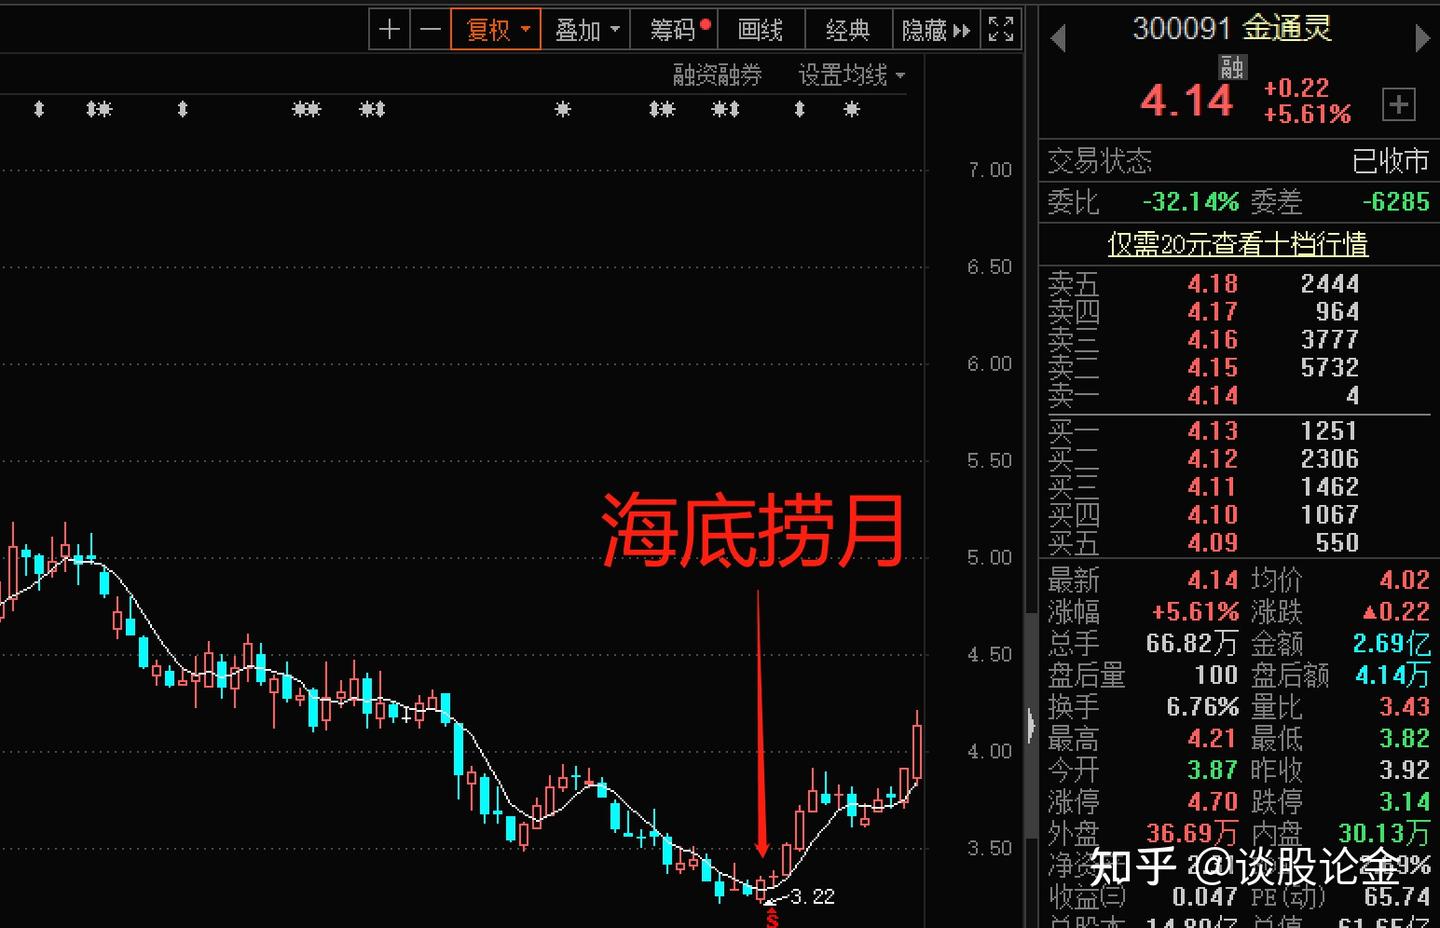This screenshot has height=928, width=1440.
Task: Click the zoom-in plus icon on chart toolbar
Action: click(x=389, y=29)
